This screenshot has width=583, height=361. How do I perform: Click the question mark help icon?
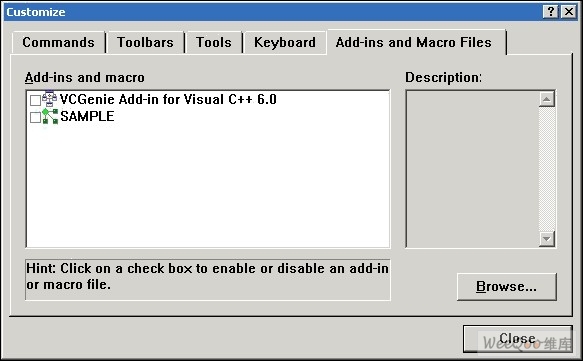pyautogui.click(x=551, y=12)
